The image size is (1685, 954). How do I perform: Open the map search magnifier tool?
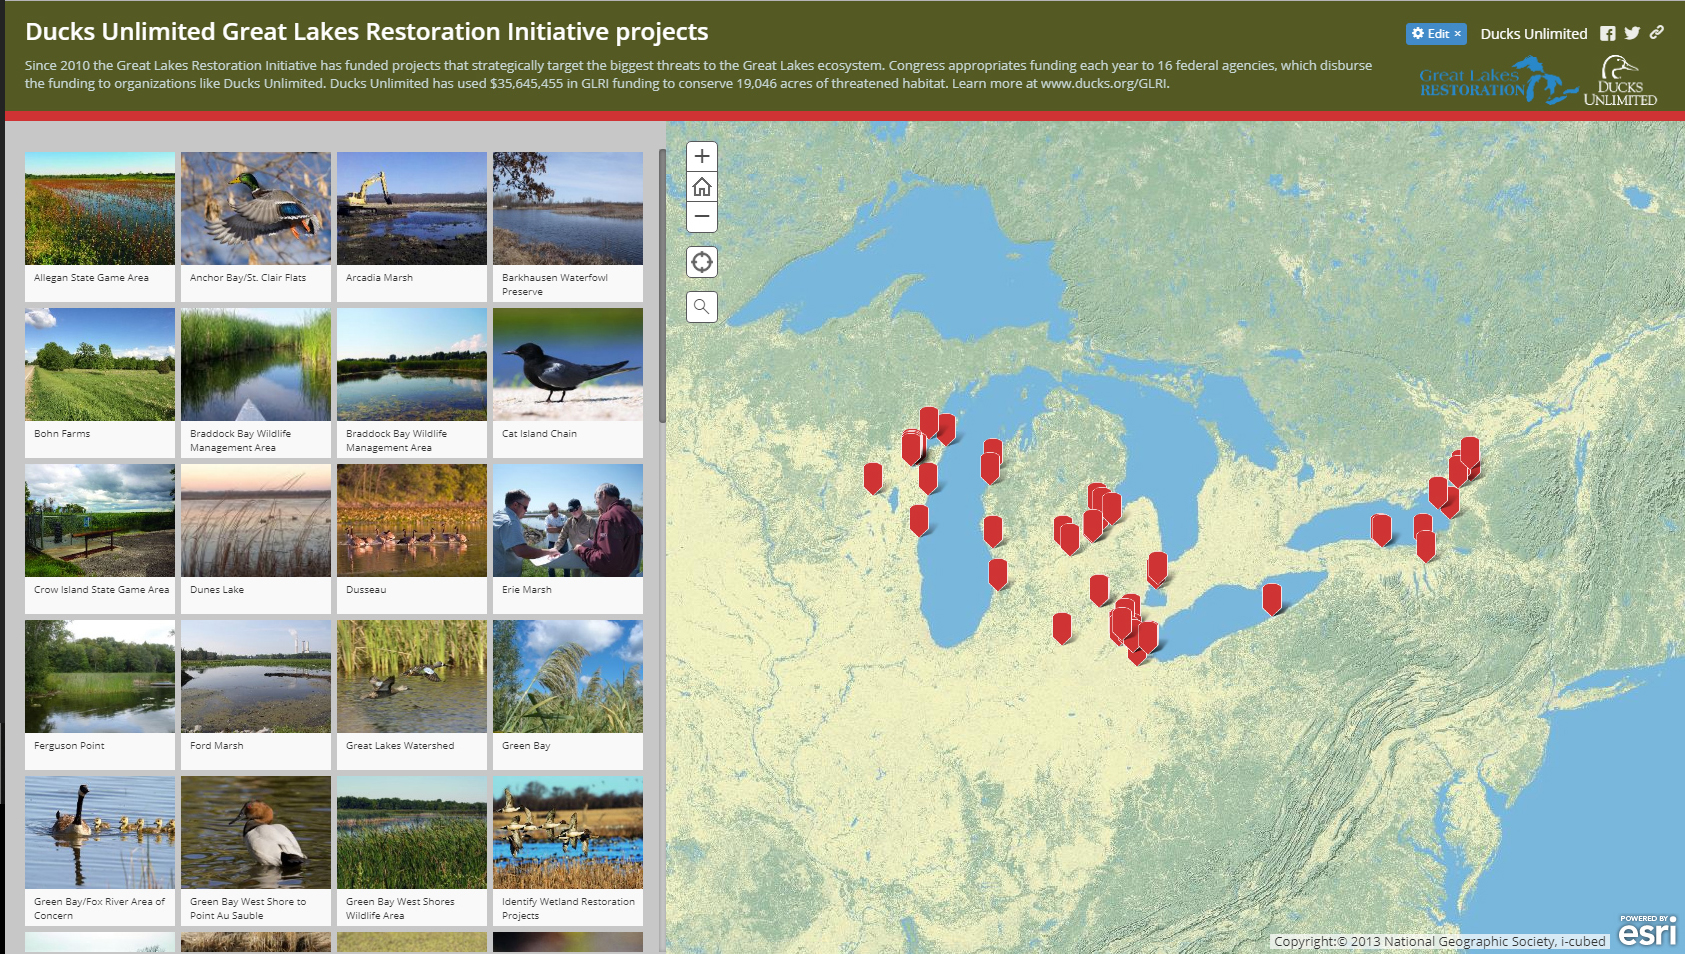pos(701,307)
